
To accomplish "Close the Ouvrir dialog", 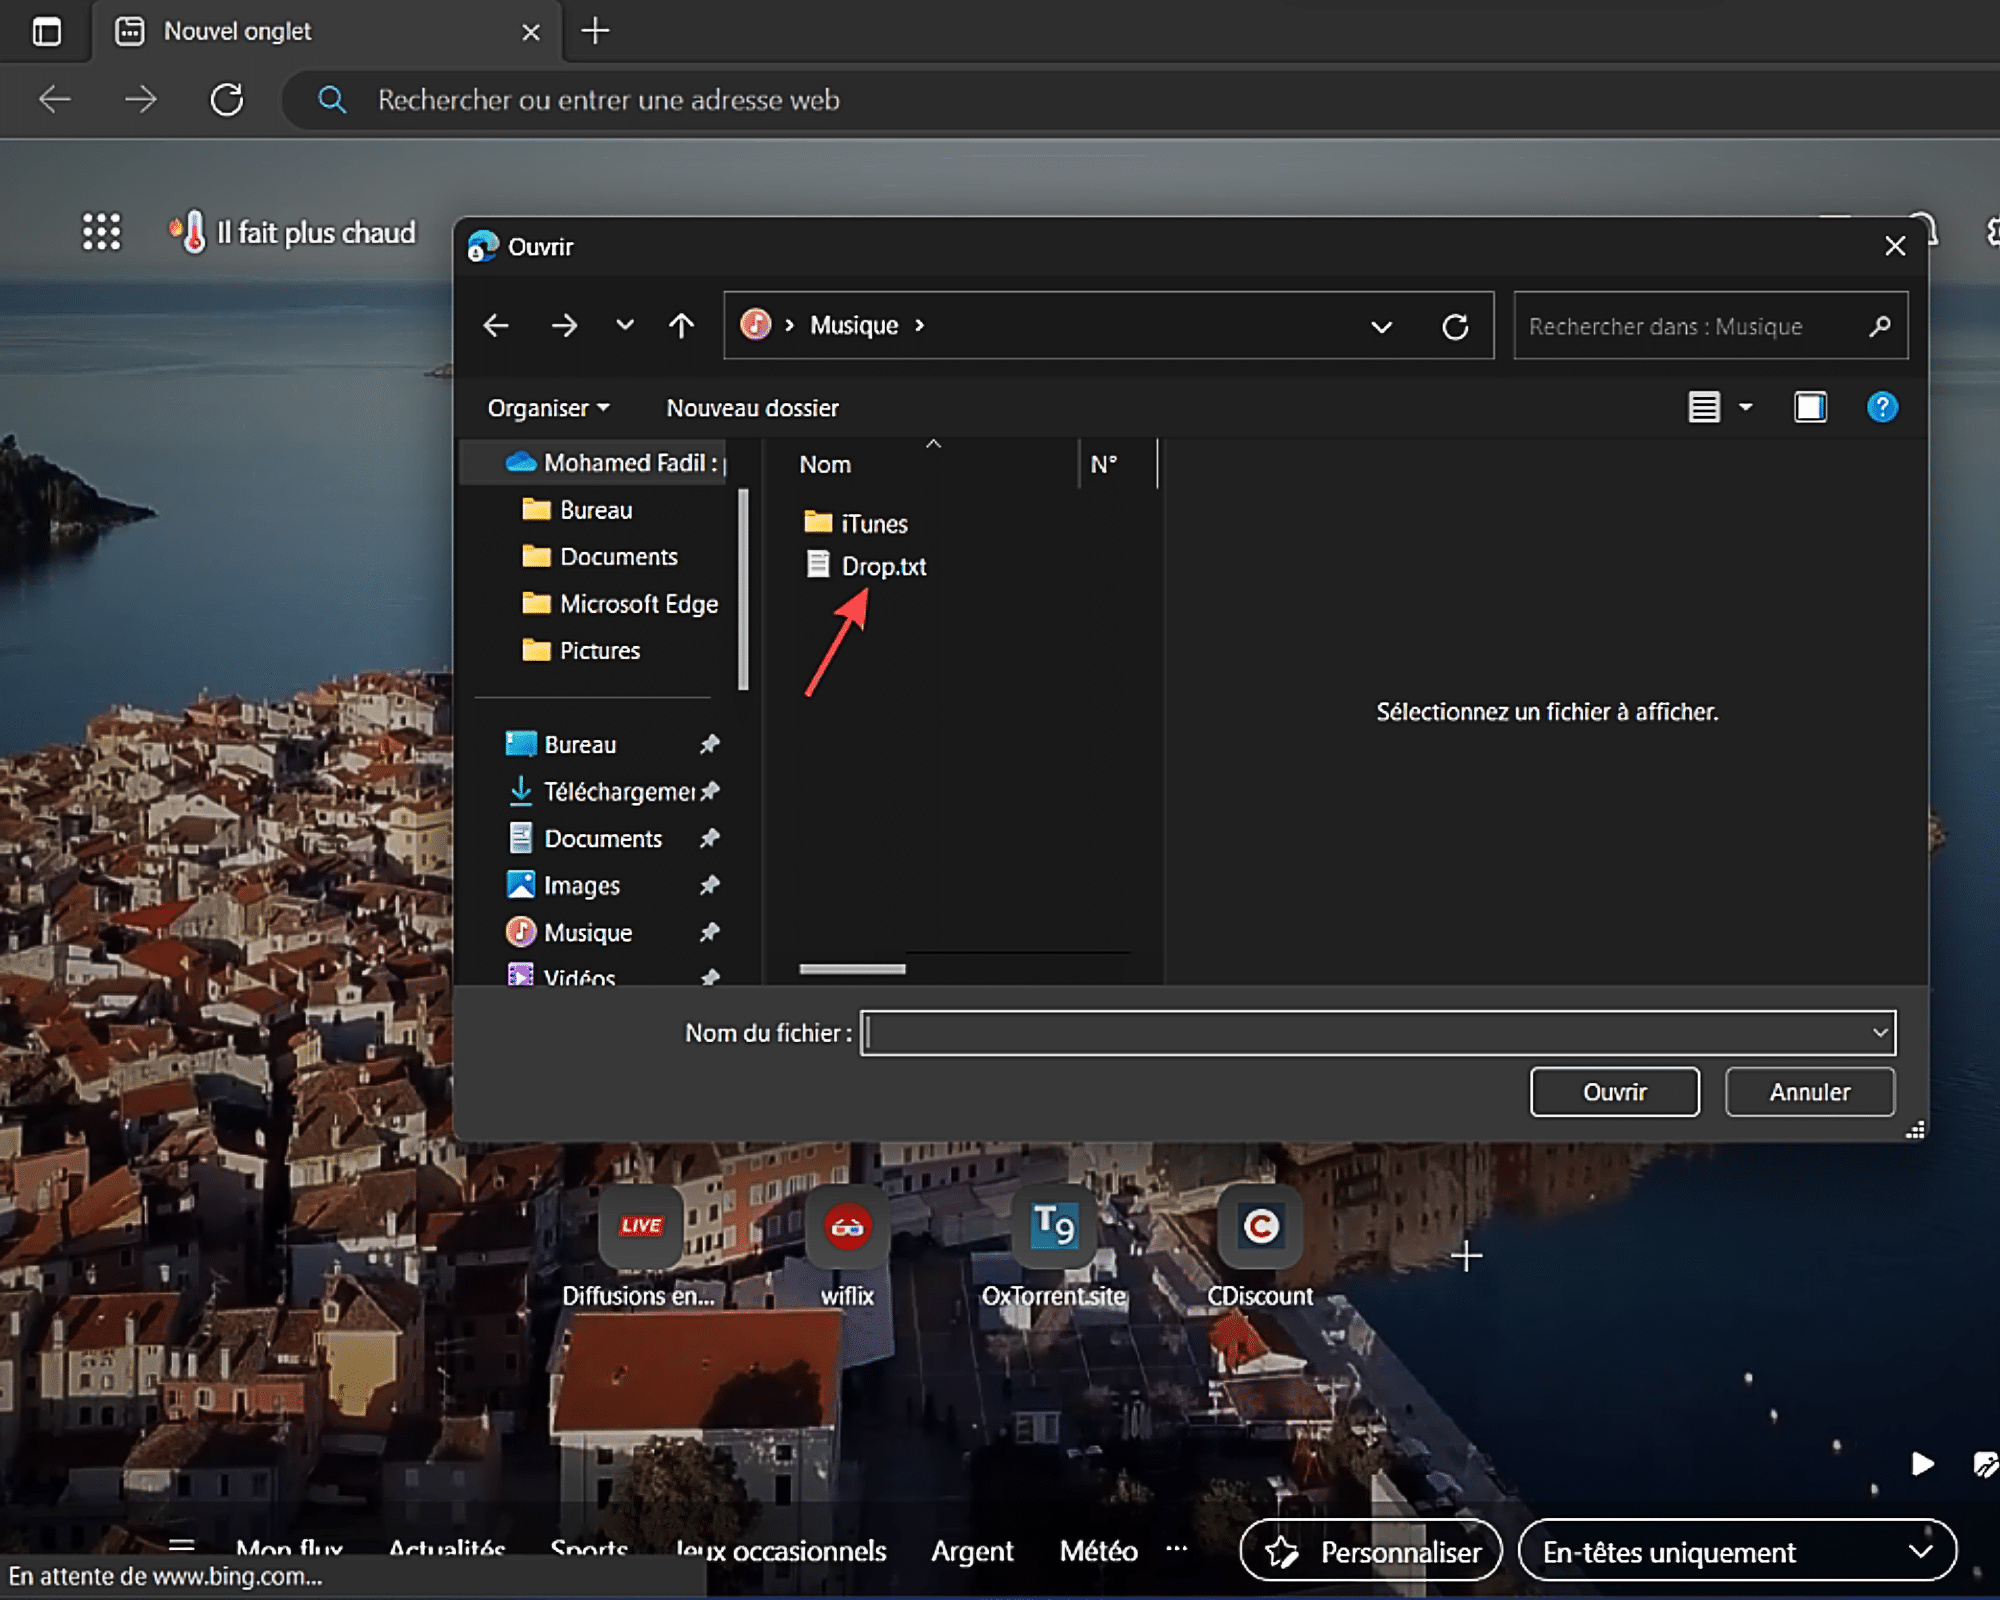I will (x=1894, y=246).
